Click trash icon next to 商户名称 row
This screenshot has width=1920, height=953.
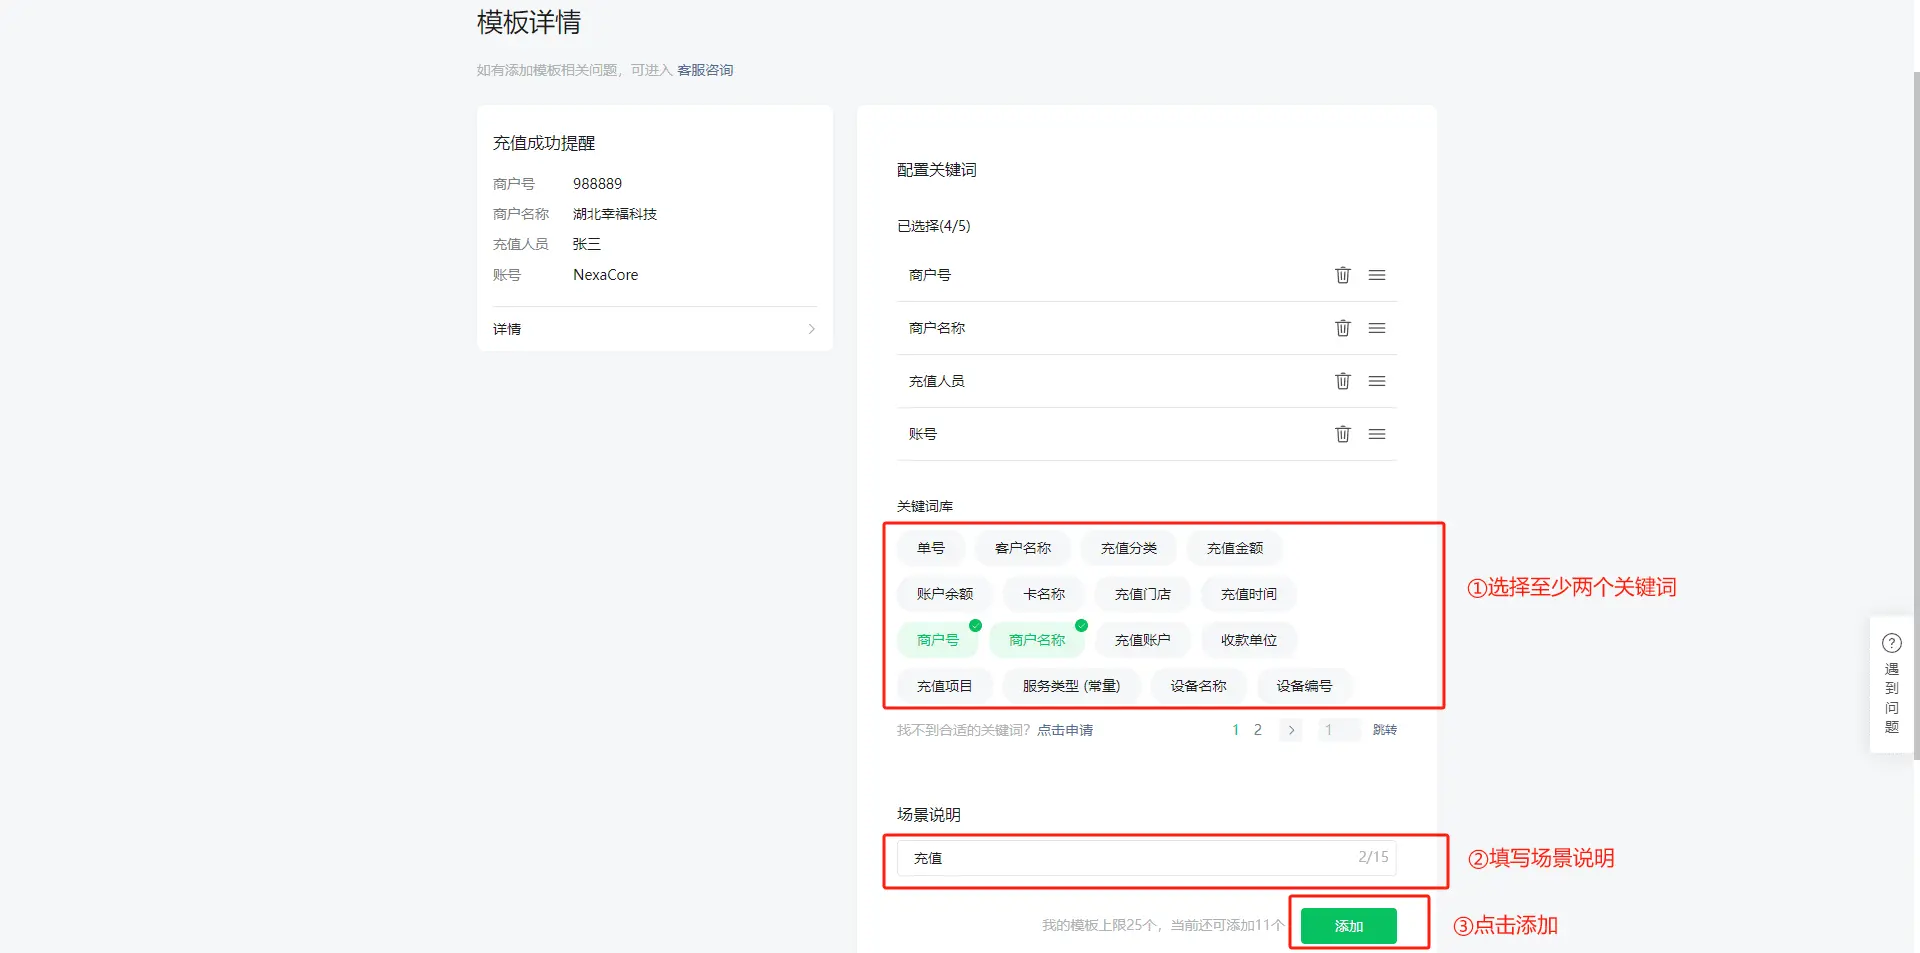pyautogui.click(x=1342, y=328)
